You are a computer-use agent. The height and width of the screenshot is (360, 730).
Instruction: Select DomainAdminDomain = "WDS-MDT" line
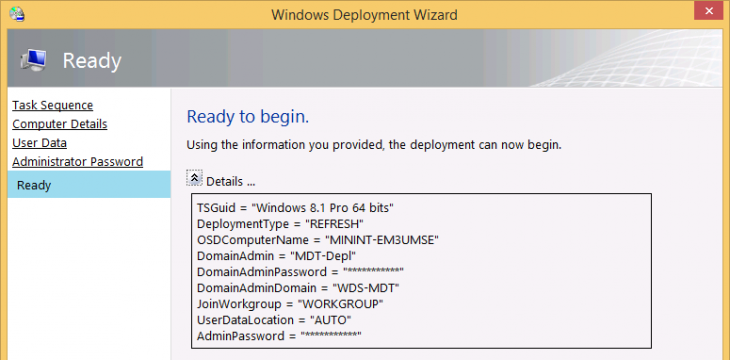click(x=298, y=288)
